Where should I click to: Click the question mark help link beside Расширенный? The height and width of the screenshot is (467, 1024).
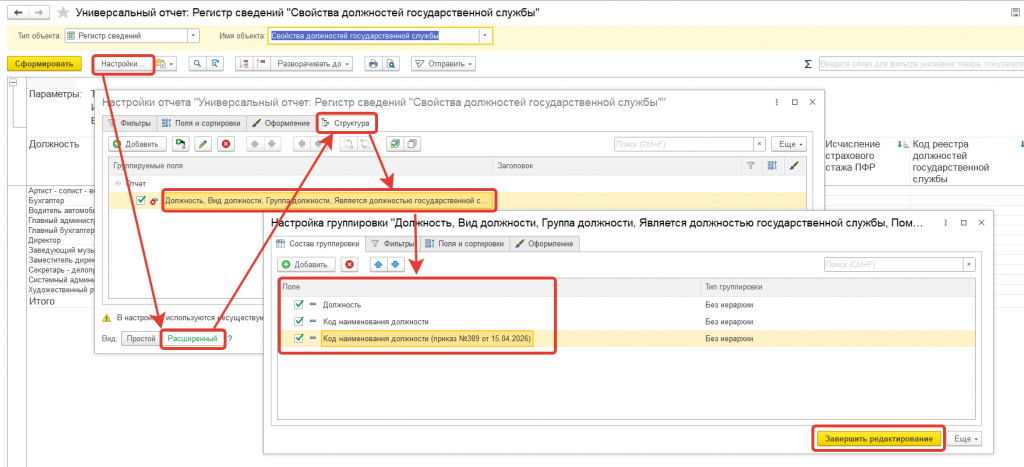230,338
